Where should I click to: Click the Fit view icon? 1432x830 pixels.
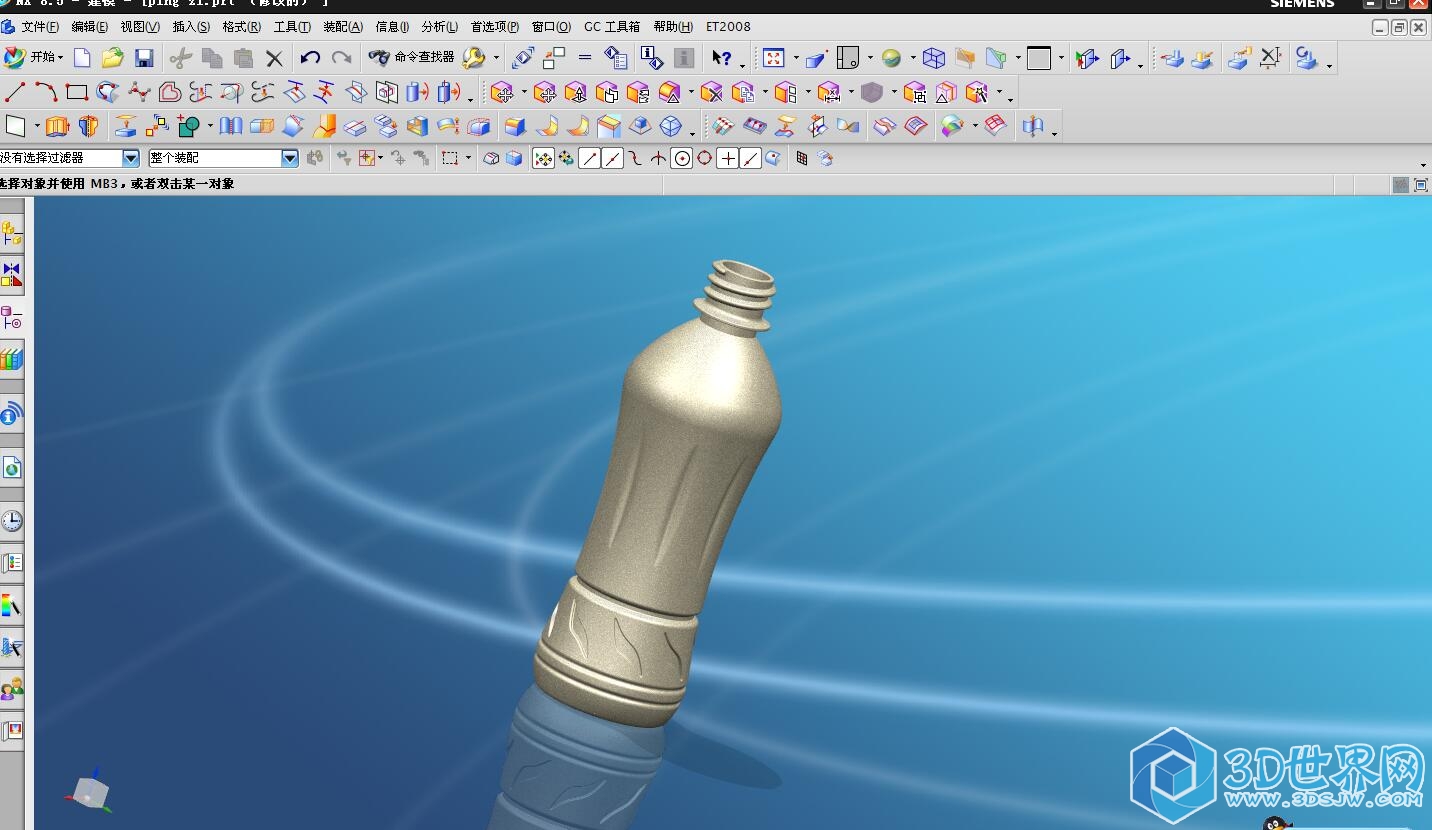point(774,58)
